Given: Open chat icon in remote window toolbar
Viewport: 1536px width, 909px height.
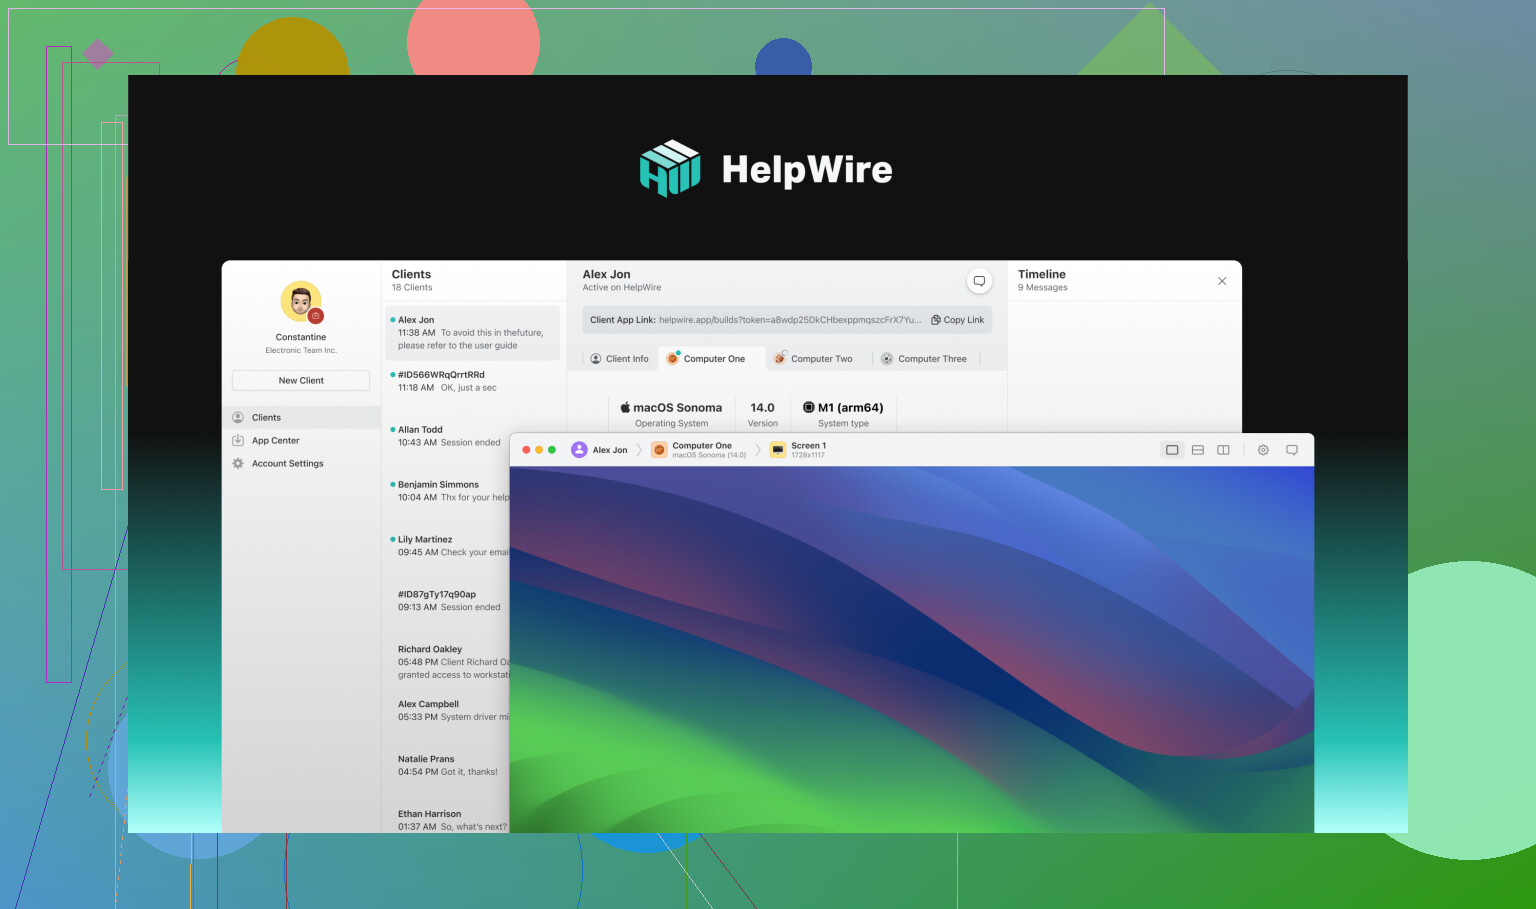Looking at the screenshot, I should [x=1292, y=450].
